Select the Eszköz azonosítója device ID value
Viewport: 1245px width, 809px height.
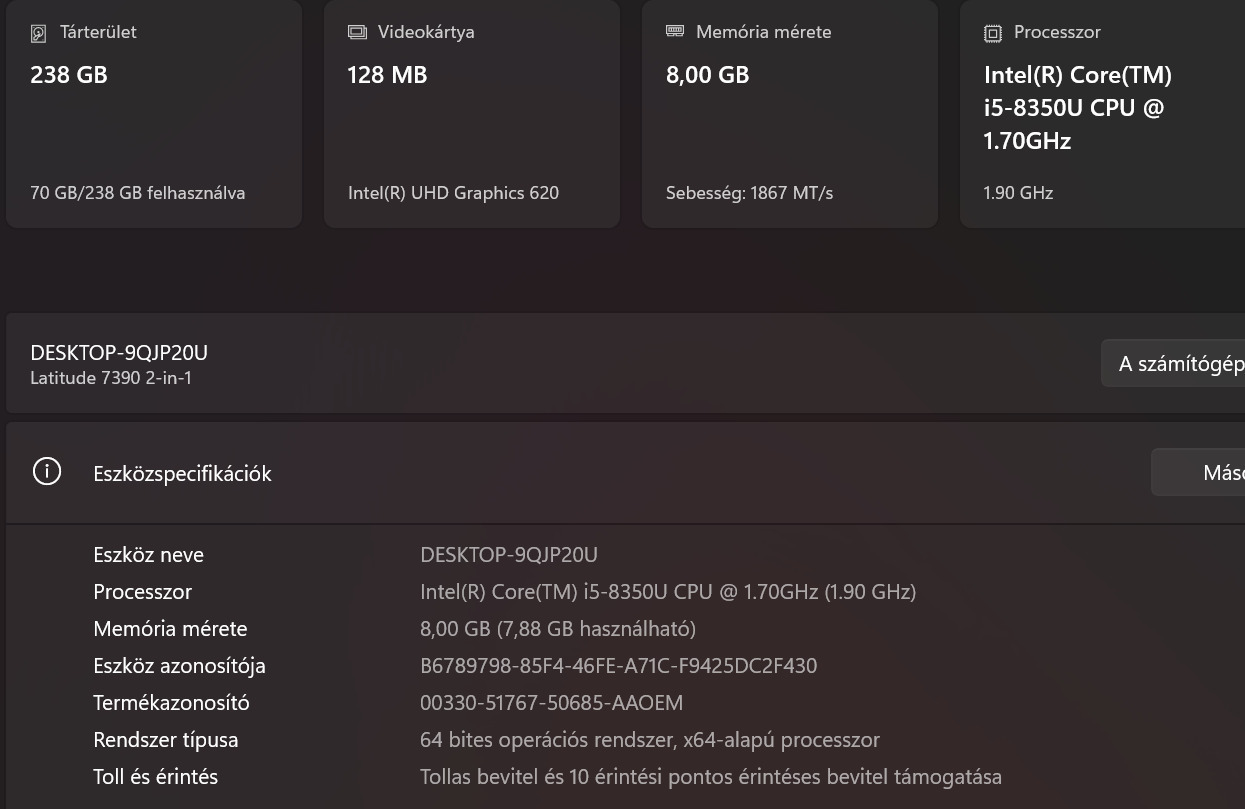click(x=618, y=666)
